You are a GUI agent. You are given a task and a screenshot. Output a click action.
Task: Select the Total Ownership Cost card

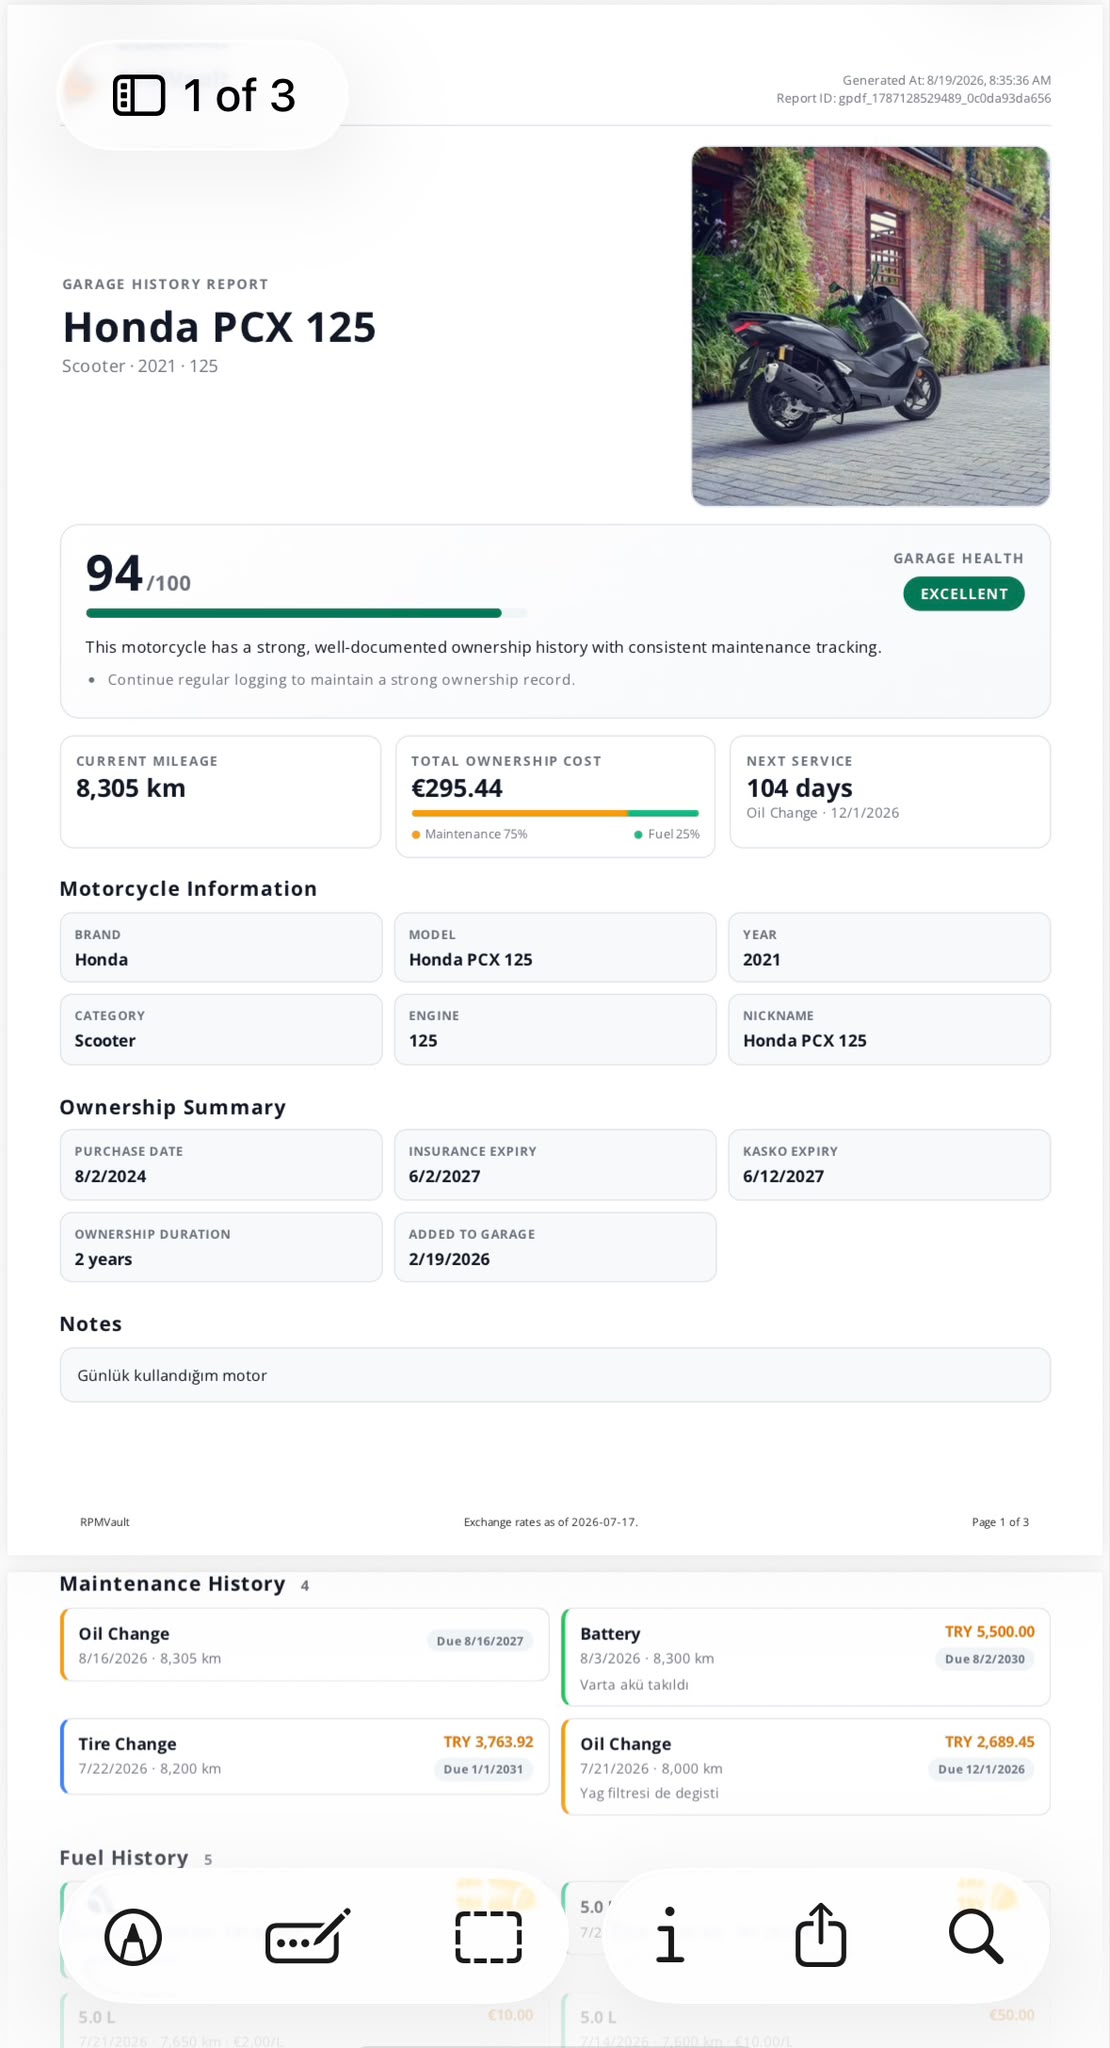555,797
